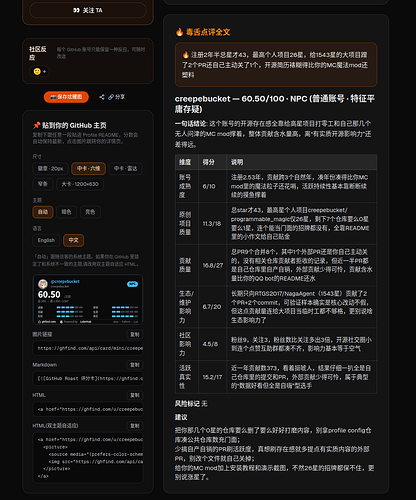This screenshot has height=500, width=416.
Task: Click the avatar in the card preview
Action: [43, 284]
